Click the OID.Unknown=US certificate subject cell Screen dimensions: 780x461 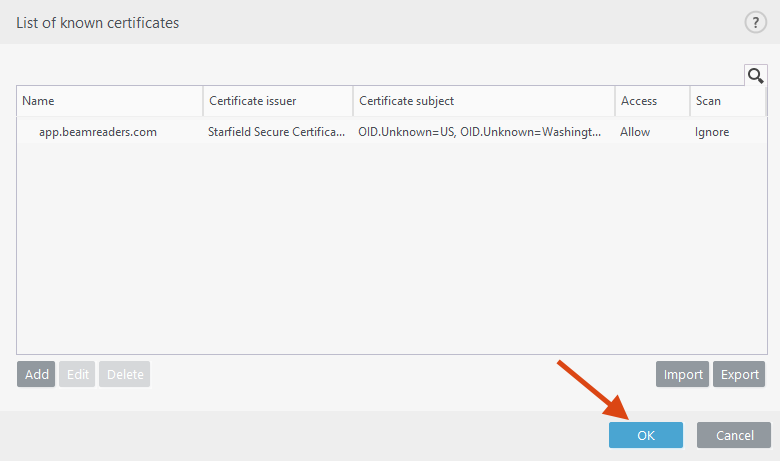pyautogui.click(x=480, y=131)
